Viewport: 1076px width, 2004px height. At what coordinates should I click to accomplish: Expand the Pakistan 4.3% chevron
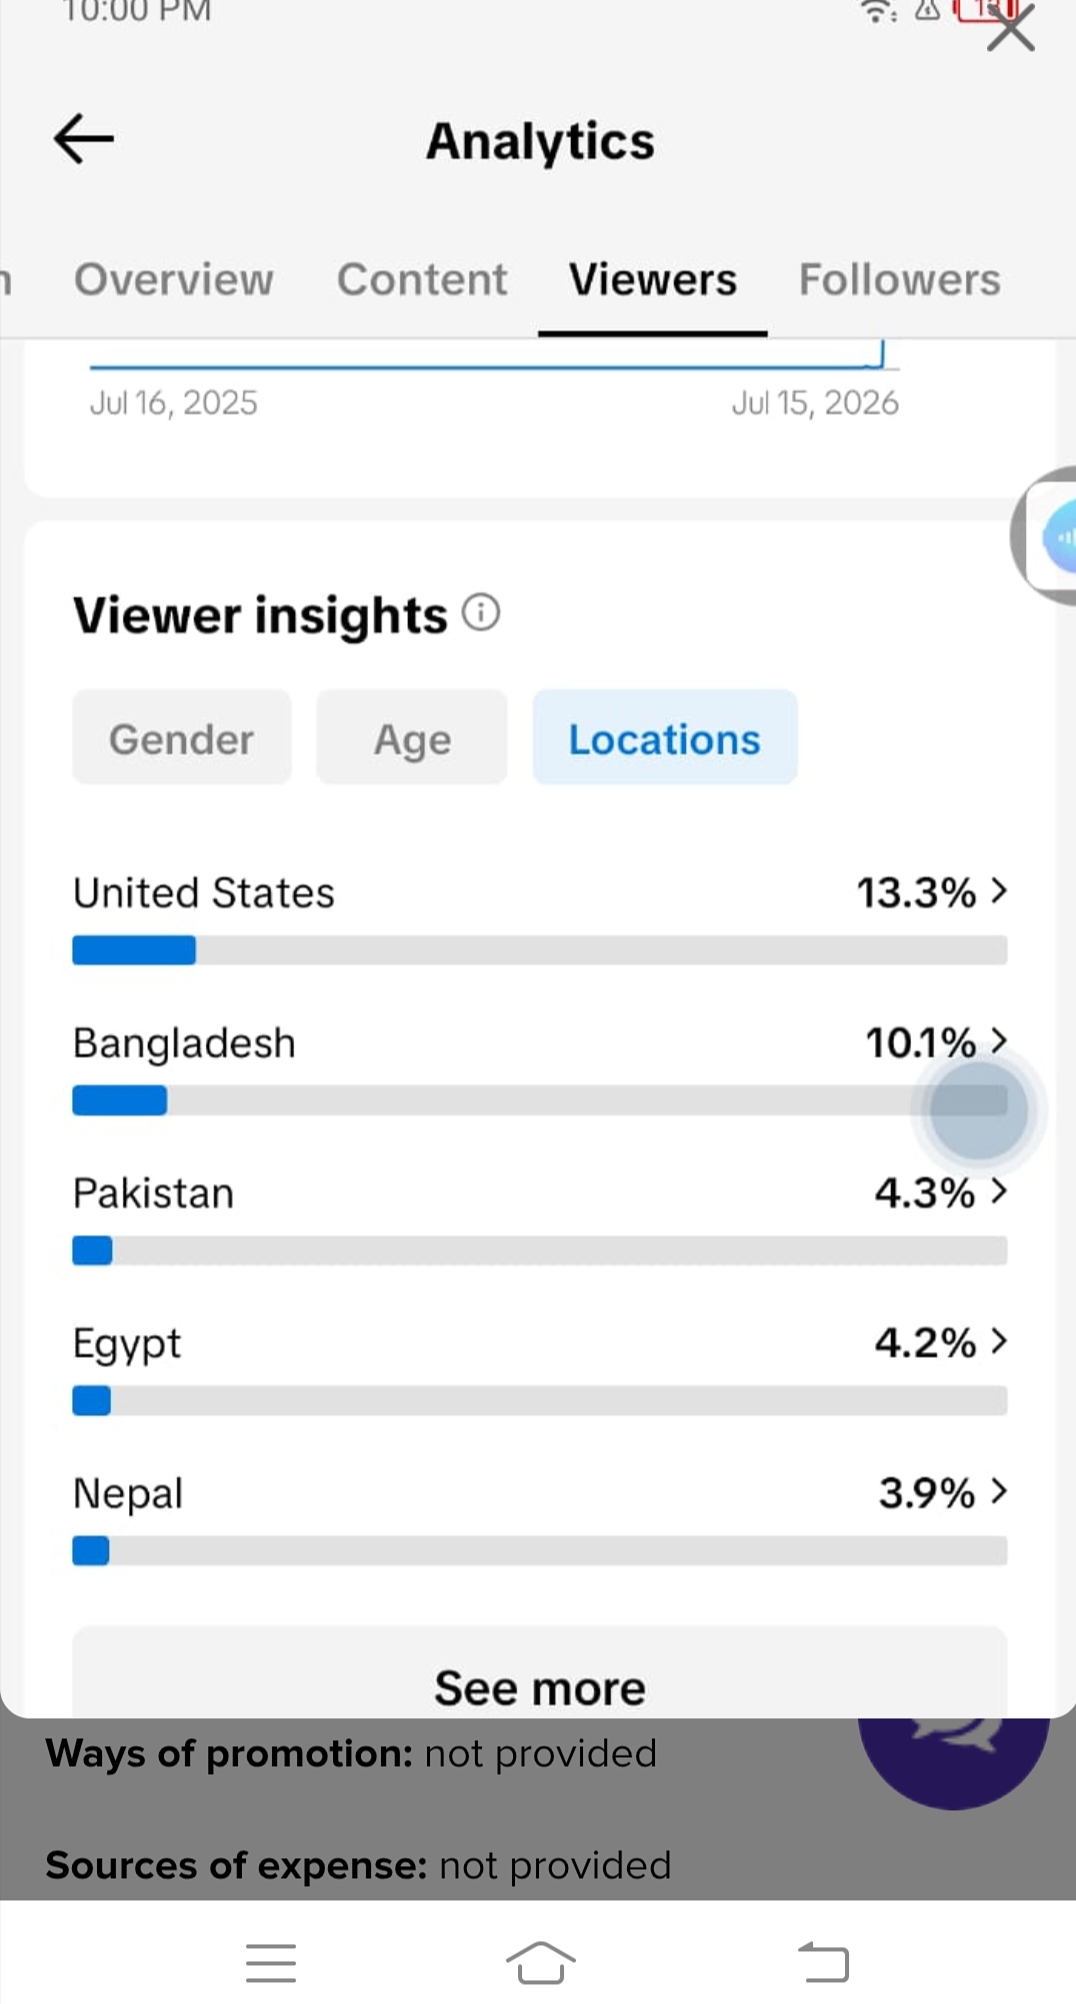click(x=998, y=1191)
